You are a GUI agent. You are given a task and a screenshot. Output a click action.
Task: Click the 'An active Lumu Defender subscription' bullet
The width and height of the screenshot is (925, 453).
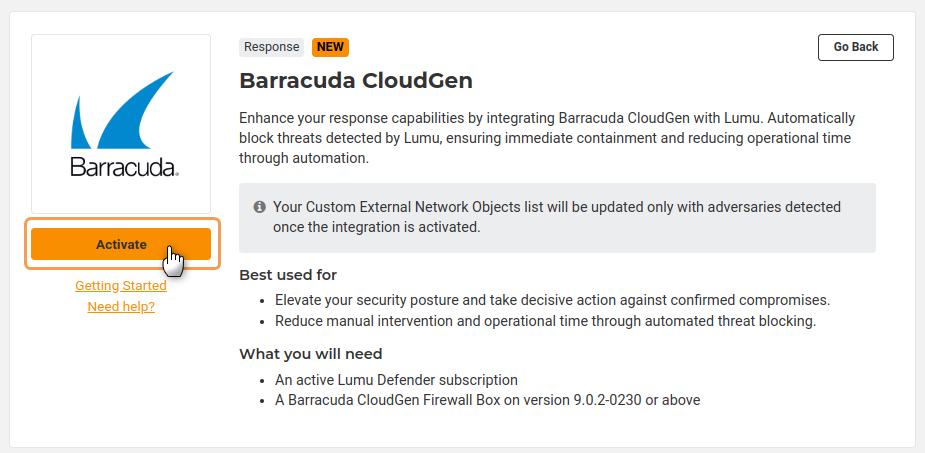click(396, 380)
